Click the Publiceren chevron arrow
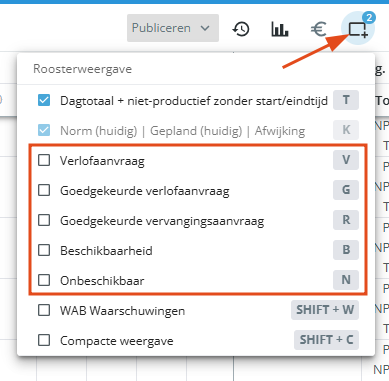The image size is (389, 381). [205, 28]
